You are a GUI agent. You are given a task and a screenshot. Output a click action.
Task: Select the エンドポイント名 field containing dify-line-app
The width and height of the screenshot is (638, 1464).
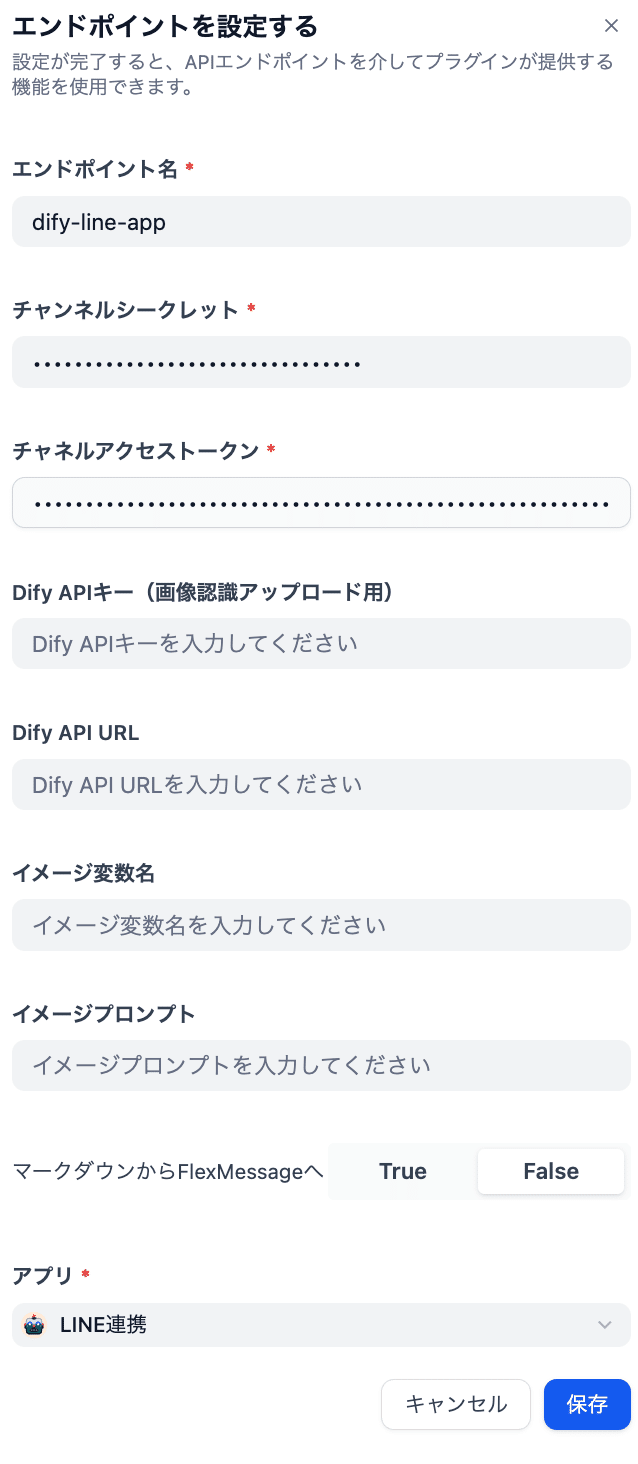point(320,221)
